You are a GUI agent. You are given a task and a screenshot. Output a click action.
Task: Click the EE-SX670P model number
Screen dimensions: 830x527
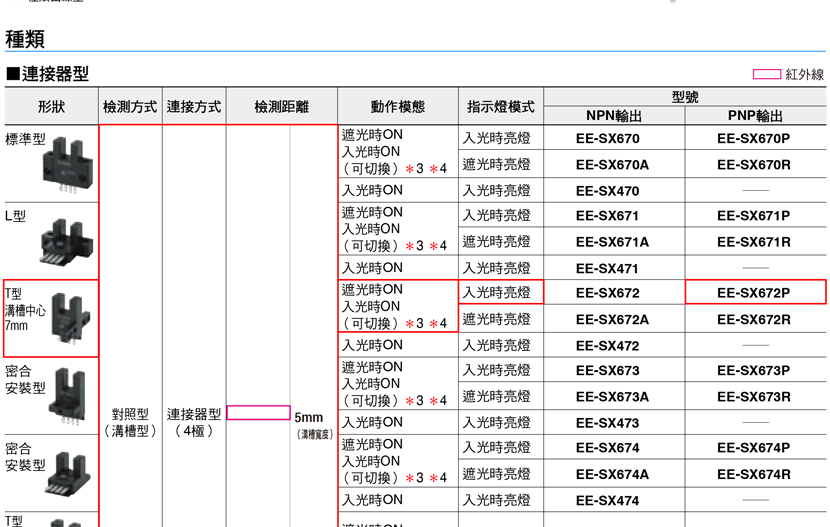click(753, 139)
